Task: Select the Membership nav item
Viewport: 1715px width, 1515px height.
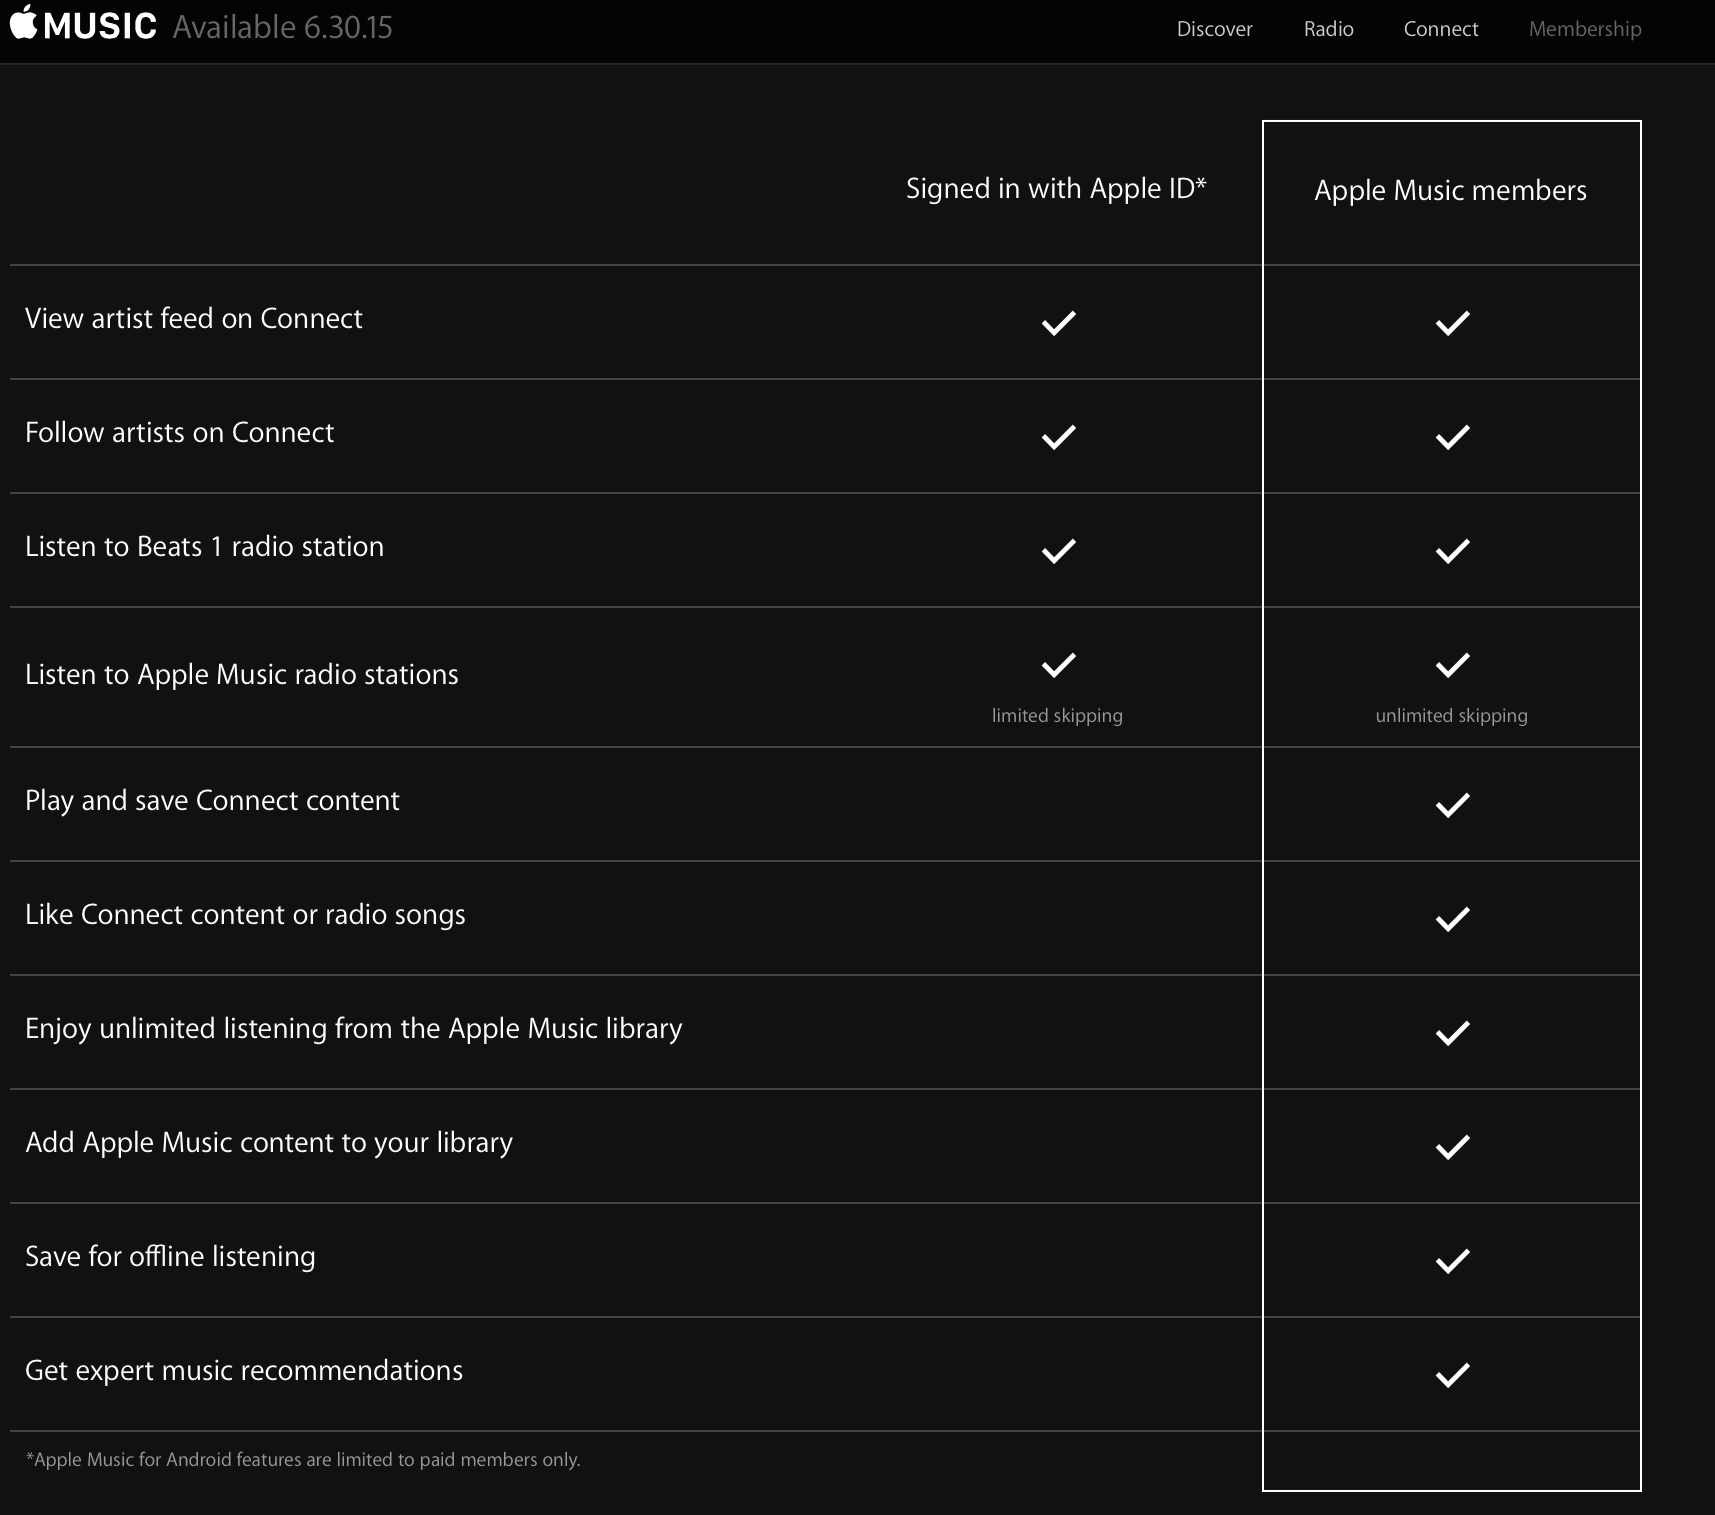Action: pyautogui.click(x=1584, y=29)
